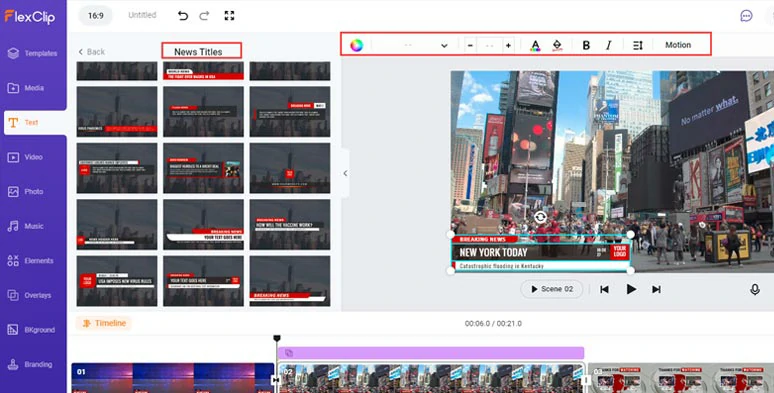This screenshot has width=774, height=393.
Task: Open the Templates sidebar section
Action: pos(33,53)
